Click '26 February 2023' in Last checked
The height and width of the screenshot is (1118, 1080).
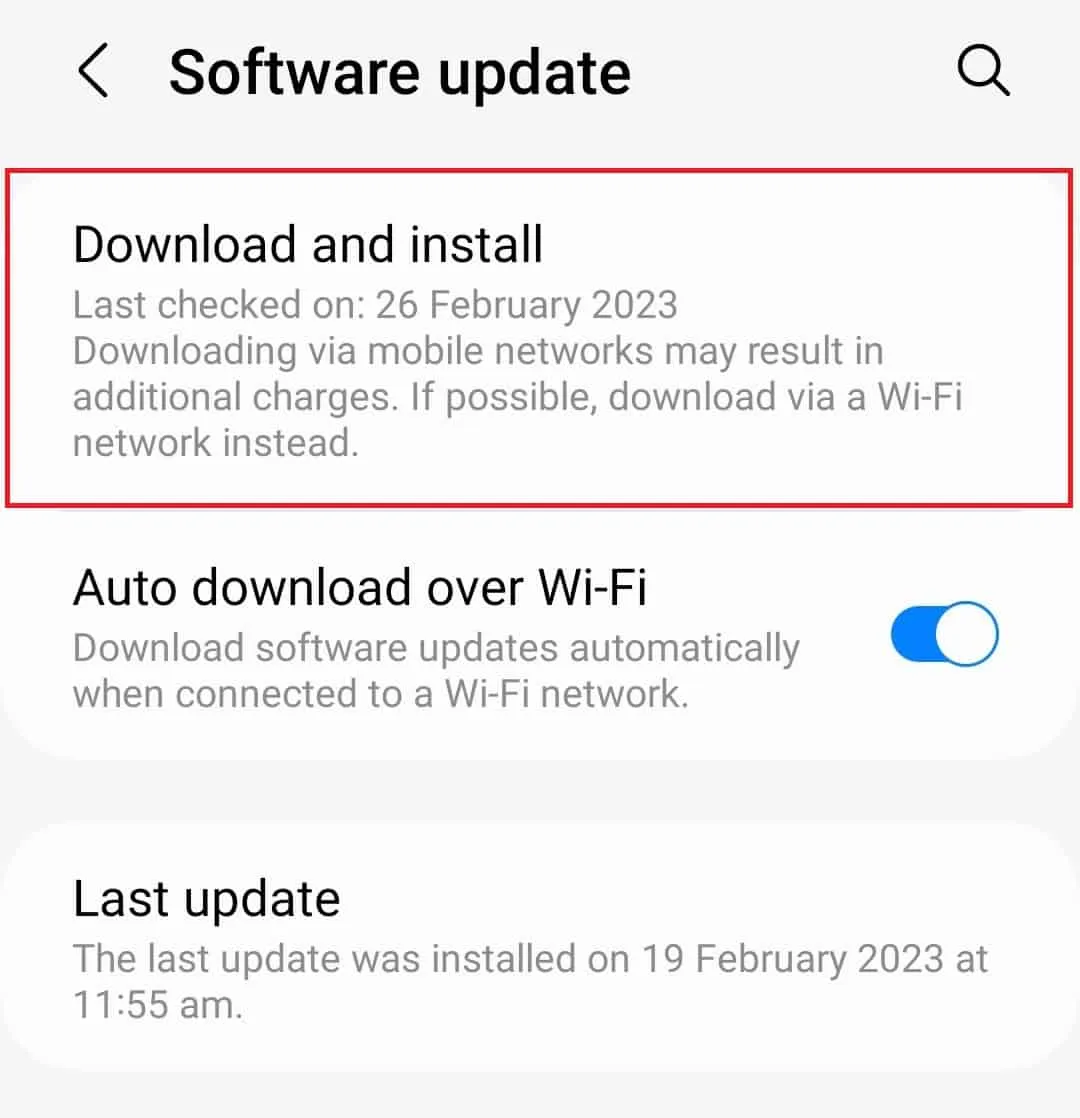pyautogui.click(x=526, y=305)
